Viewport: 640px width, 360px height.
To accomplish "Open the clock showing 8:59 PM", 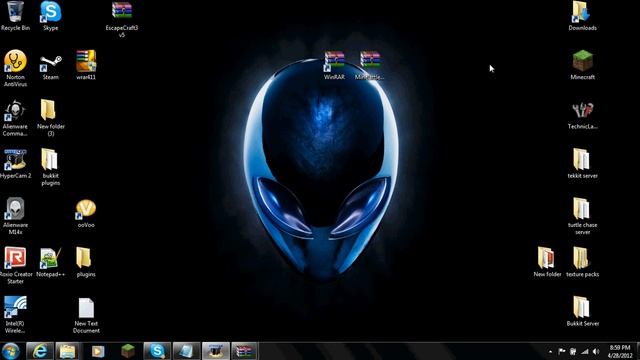I will 620,351.
